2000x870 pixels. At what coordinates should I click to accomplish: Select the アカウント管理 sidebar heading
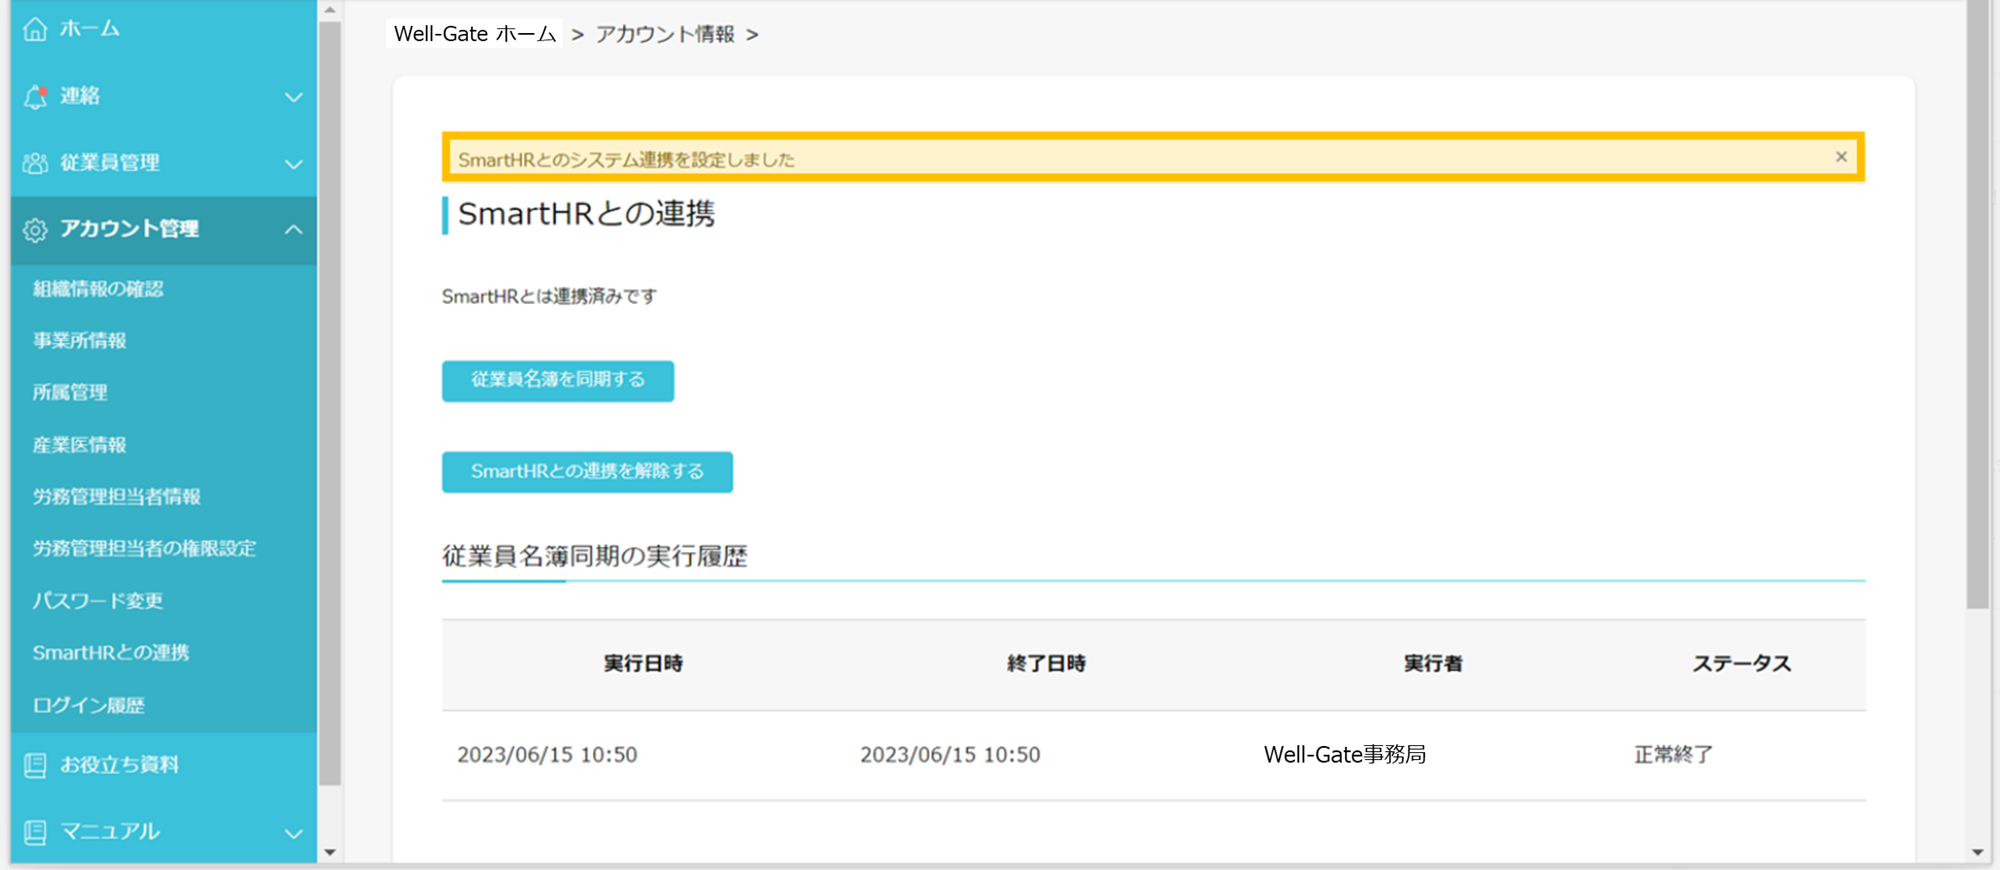coord(130,229)
